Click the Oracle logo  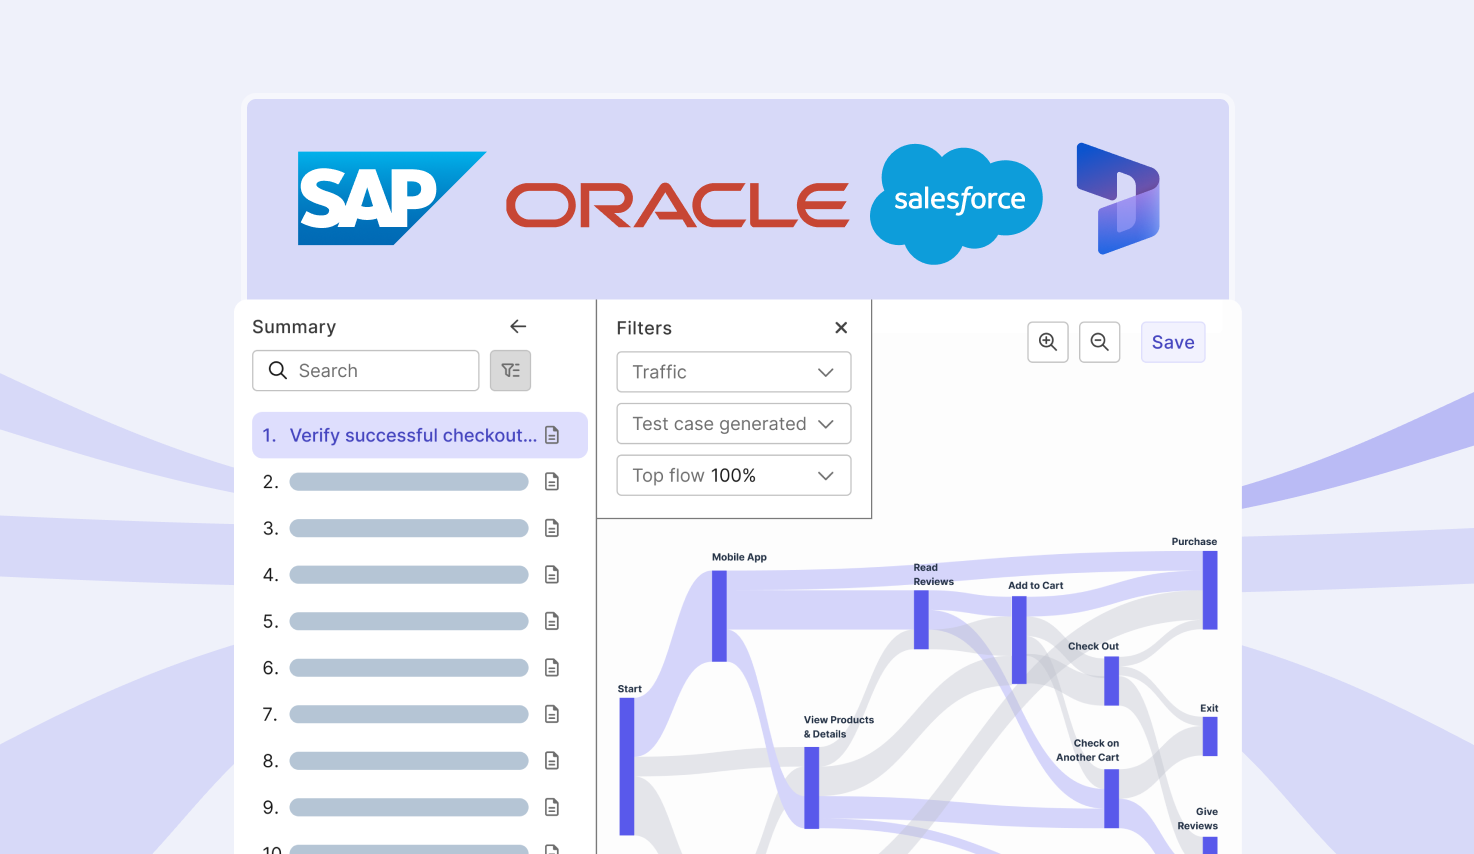click(677, 205)
